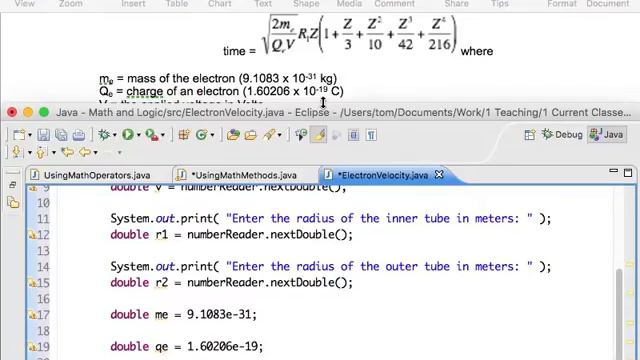Click the Run External Tools icon

[152, 135]
